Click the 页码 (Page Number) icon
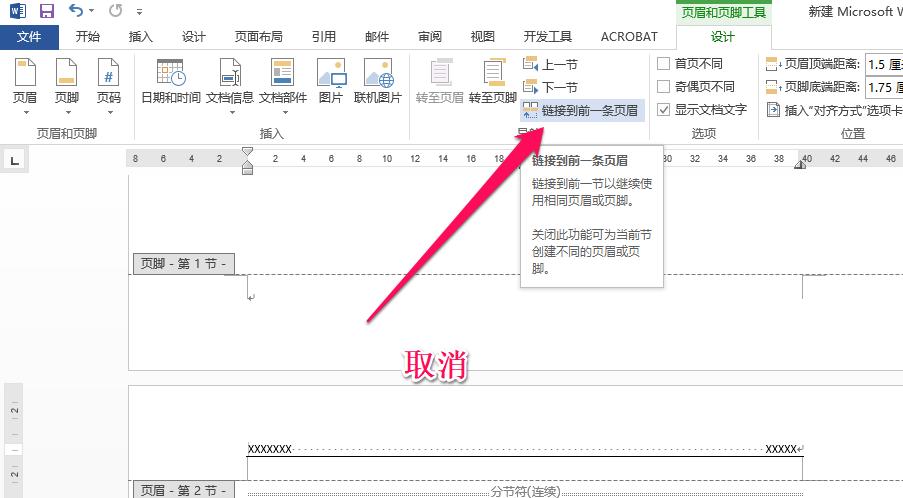903x498 pixels. pyautogui.click(x=108, y=73)
